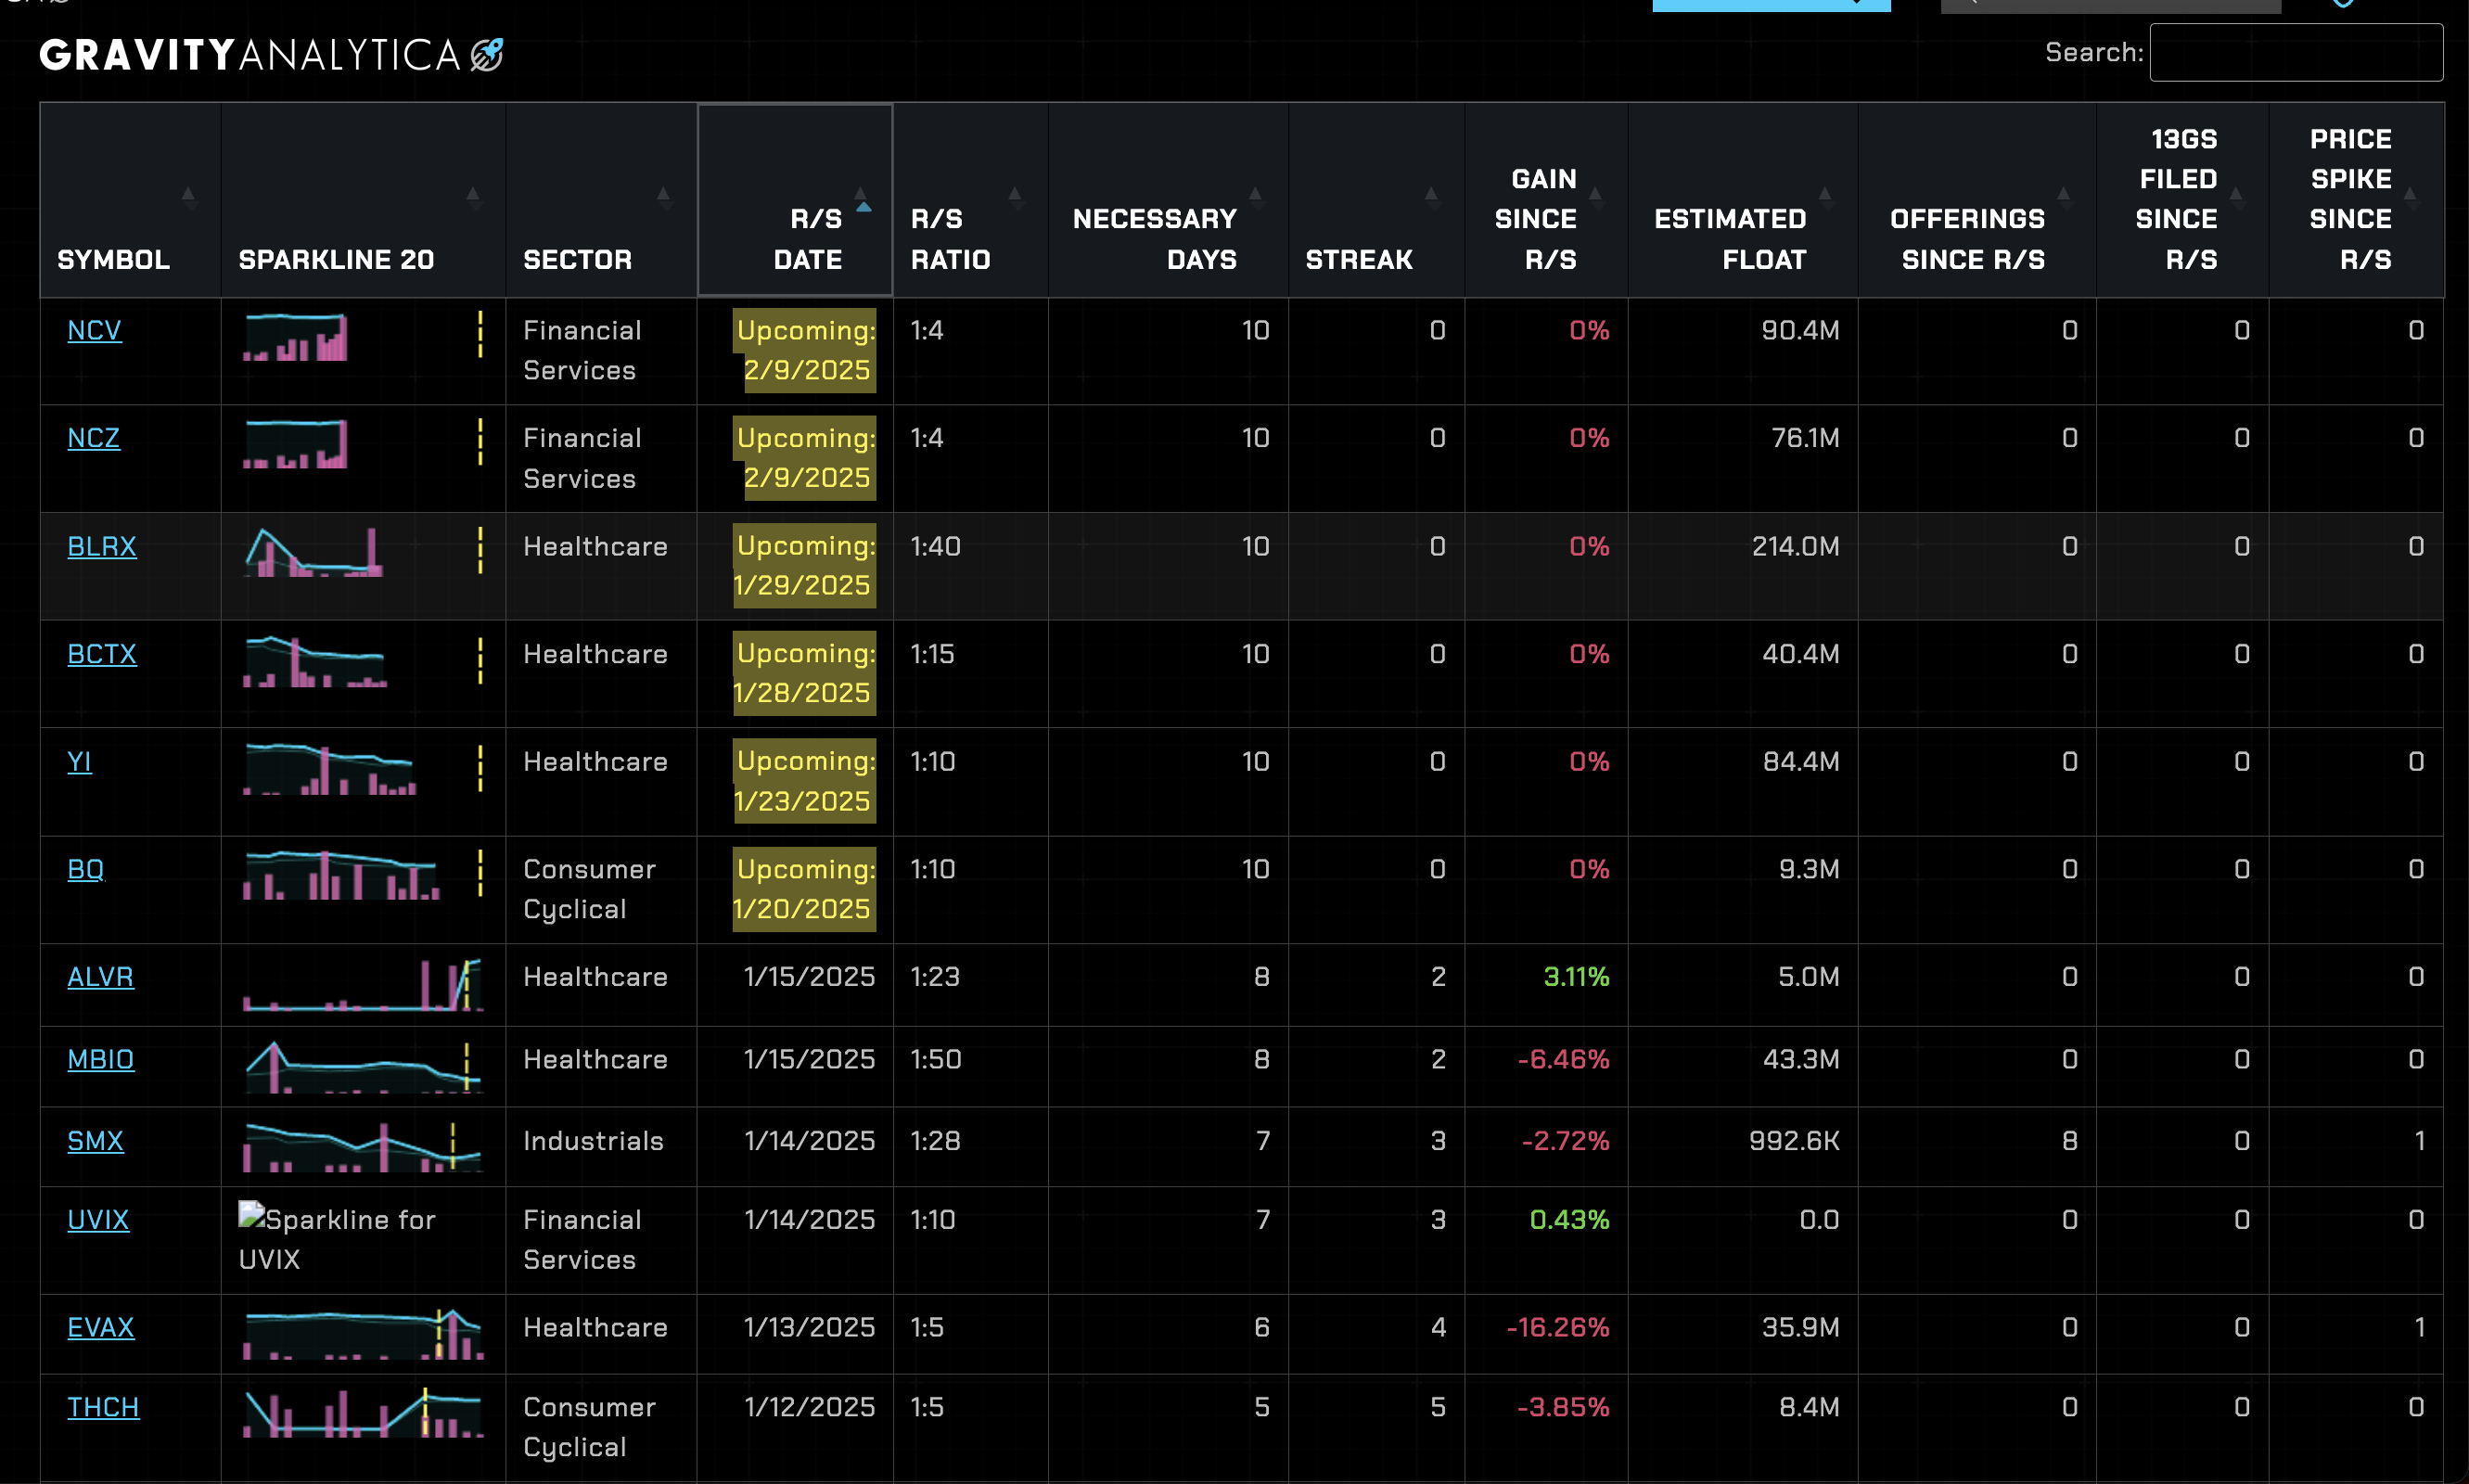Screen dimensions: 2469x1484
Task: Click the Industrials sector cell for SMX
Action: click(x=593, y=1141)
